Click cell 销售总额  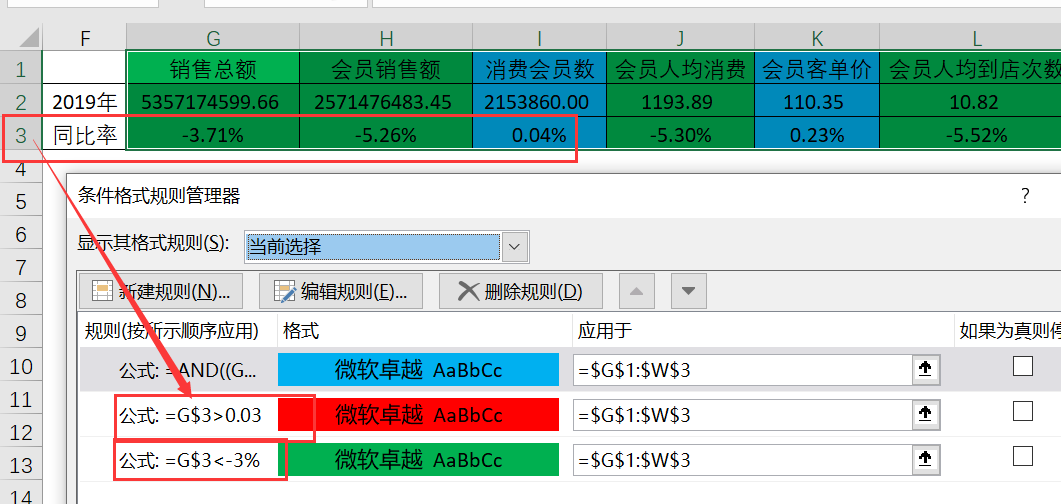(x=212, y=68)
